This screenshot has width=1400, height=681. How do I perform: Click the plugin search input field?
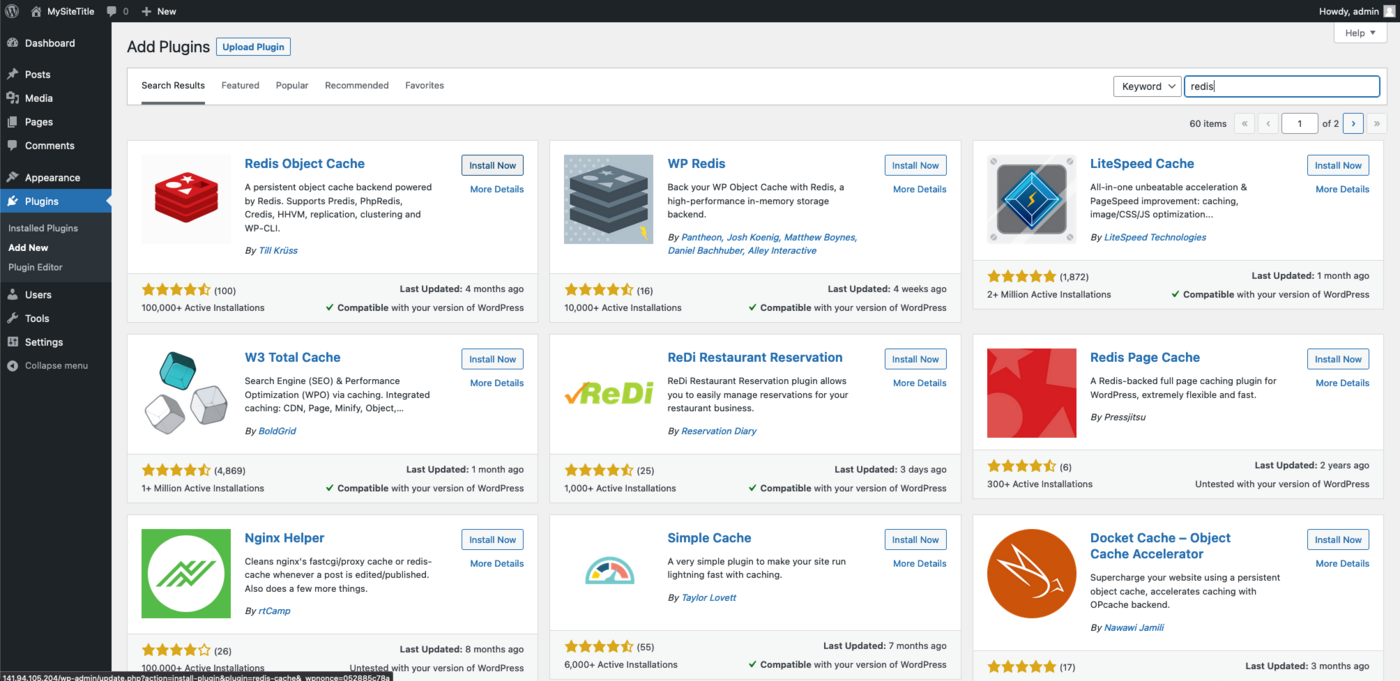click(x=1281, y=86)
